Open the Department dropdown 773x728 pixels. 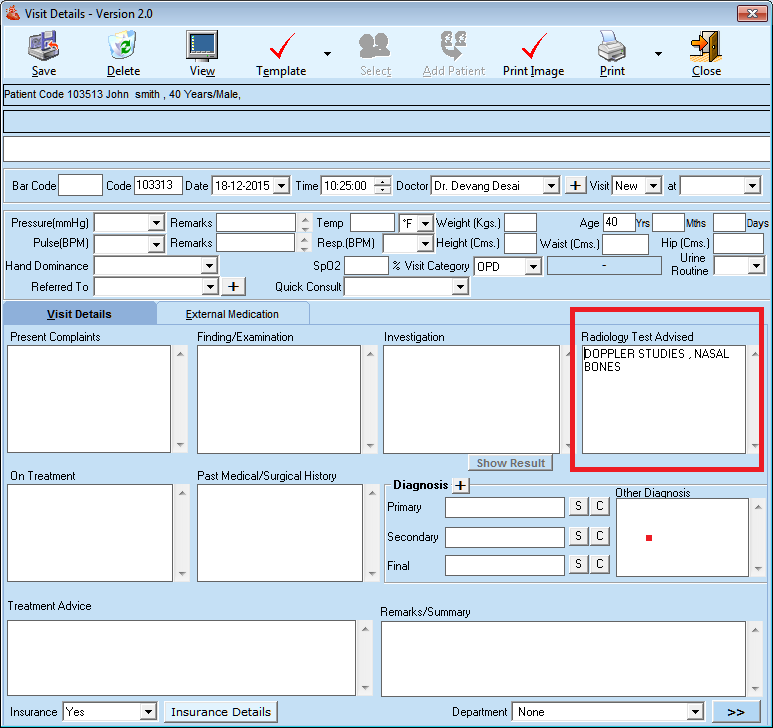point(695,712)
